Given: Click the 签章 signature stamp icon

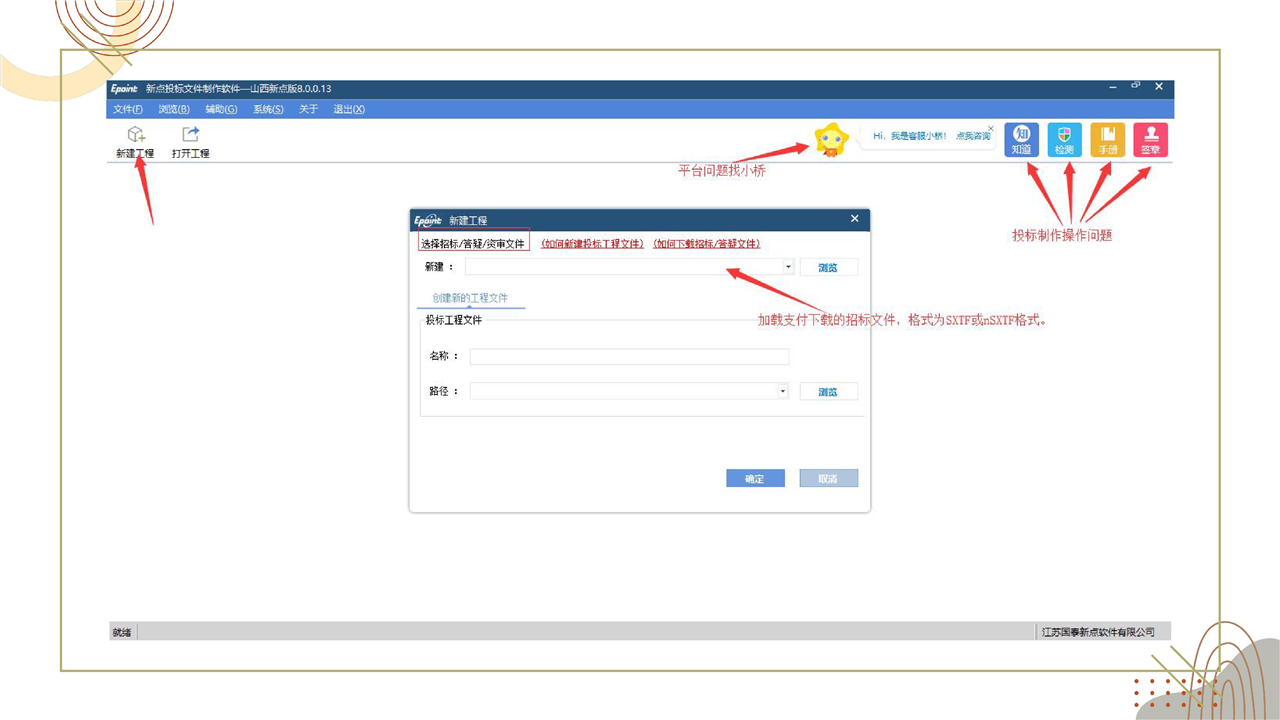Looking at the screenshot, I should [x=1150, y=140].
